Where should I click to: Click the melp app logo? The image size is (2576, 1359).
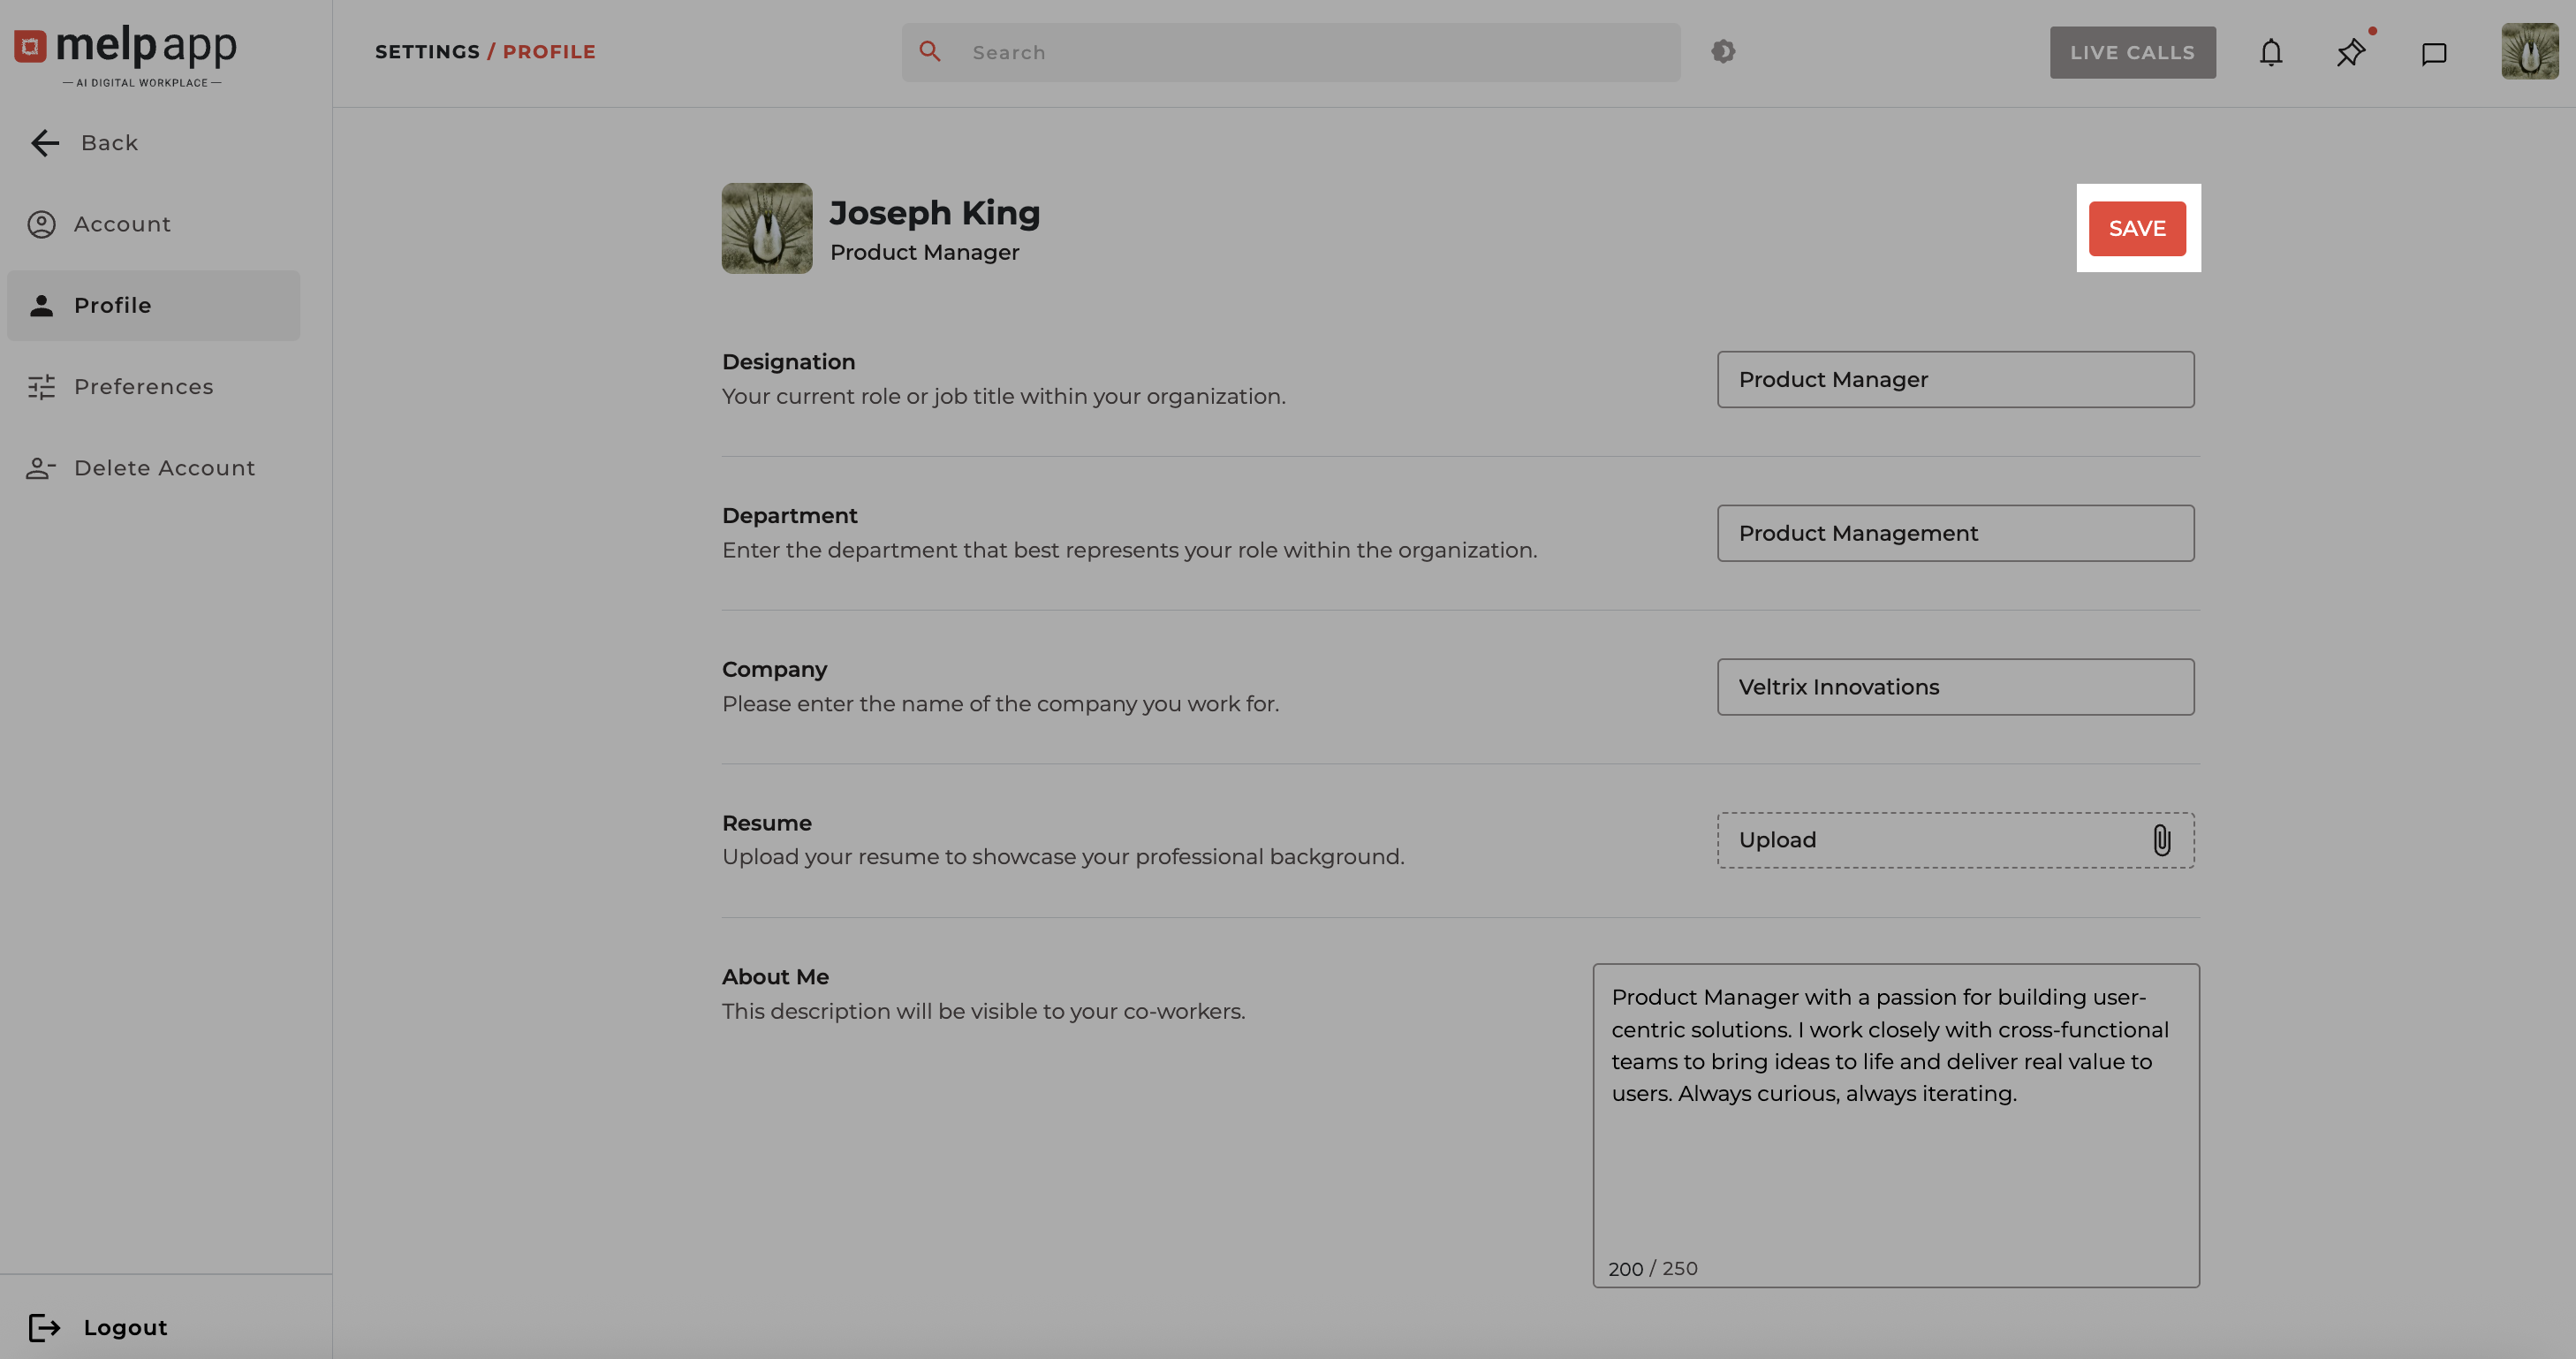(126, 52)
